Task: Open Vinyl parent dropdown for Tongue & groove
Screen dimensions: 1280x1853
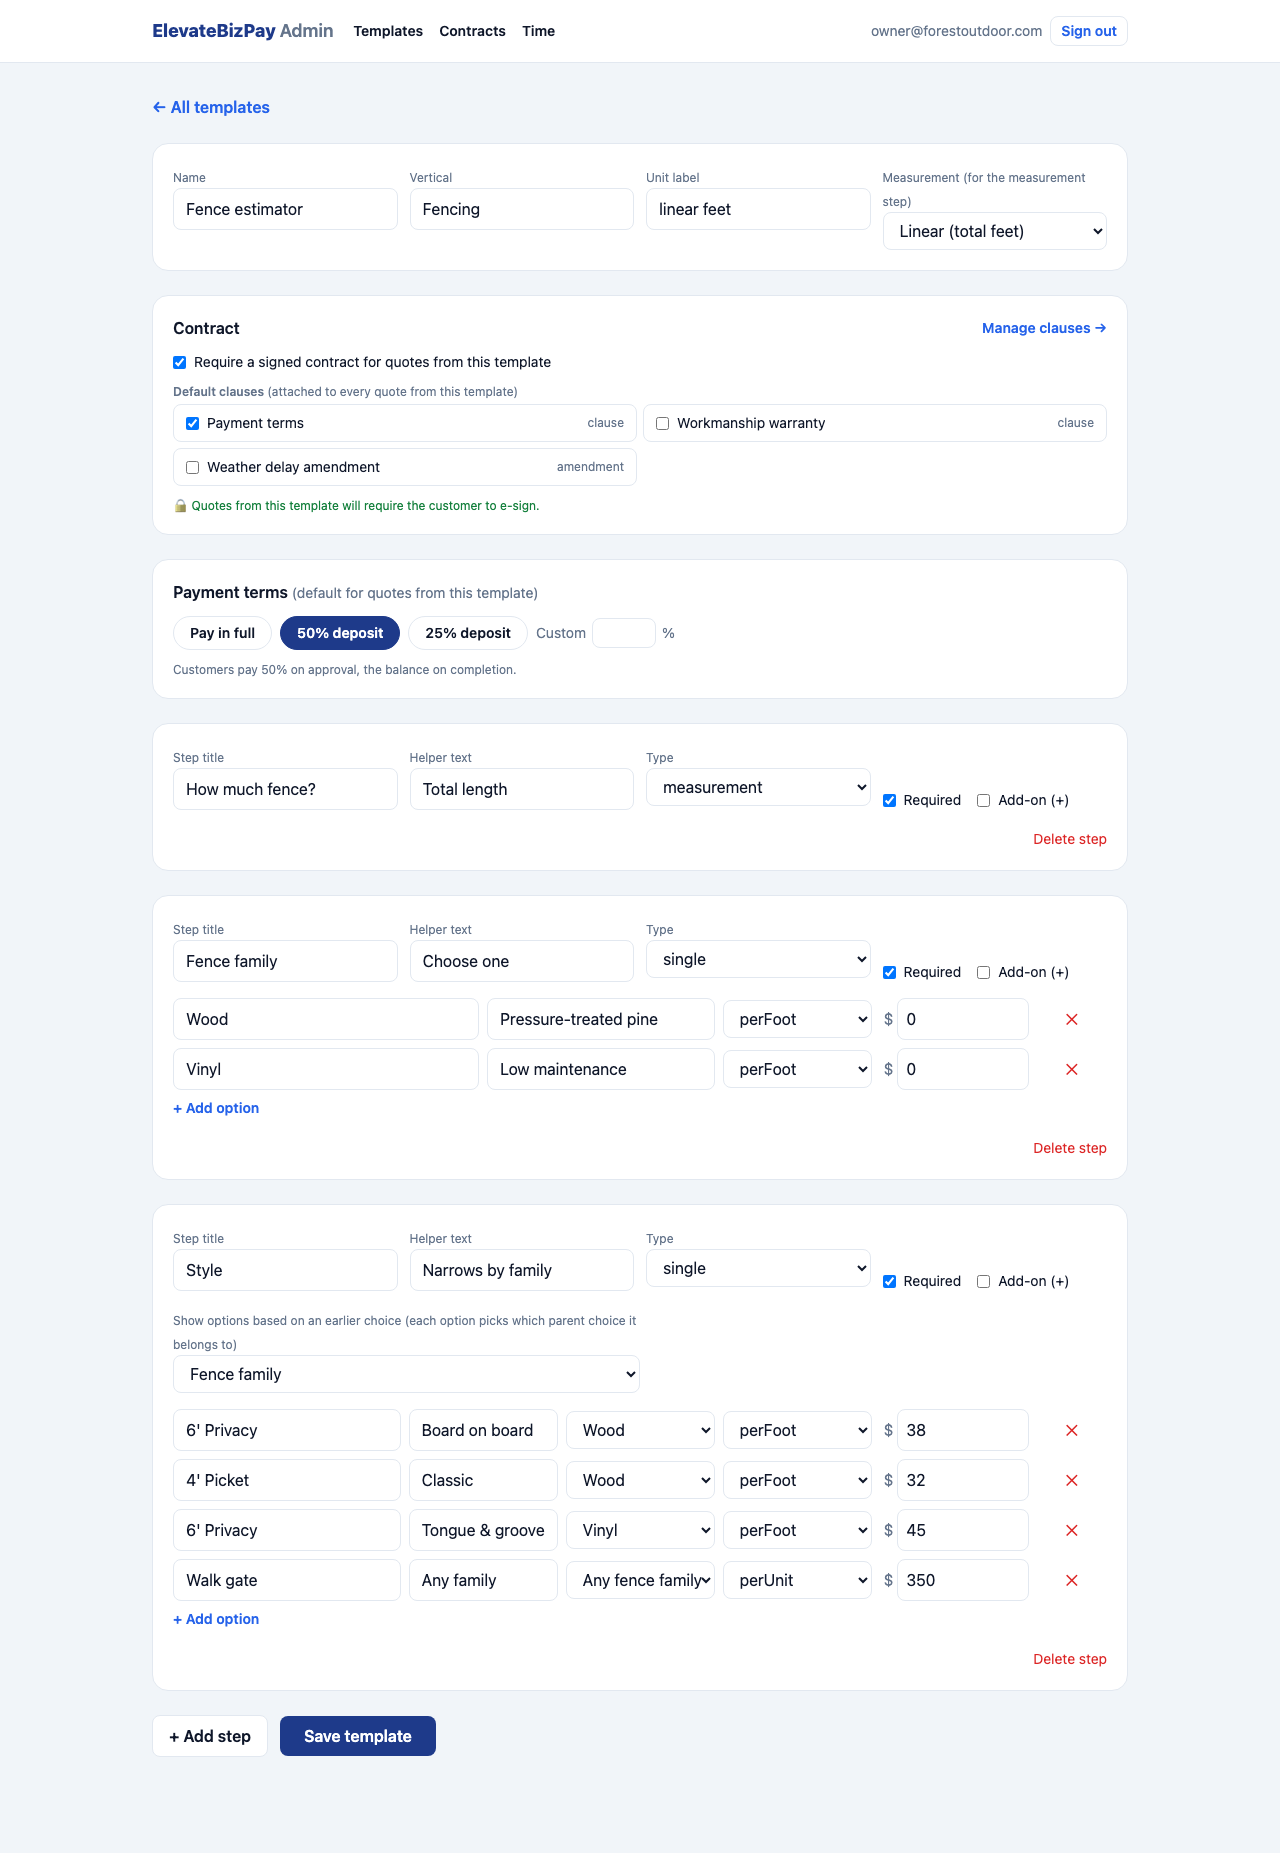Action: (x=640, y=1530)
